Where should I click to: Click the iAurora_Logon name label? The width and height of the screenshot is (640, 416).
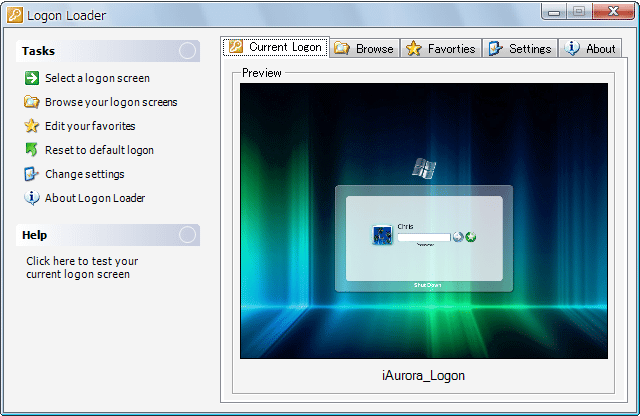(x=423, y=375)
